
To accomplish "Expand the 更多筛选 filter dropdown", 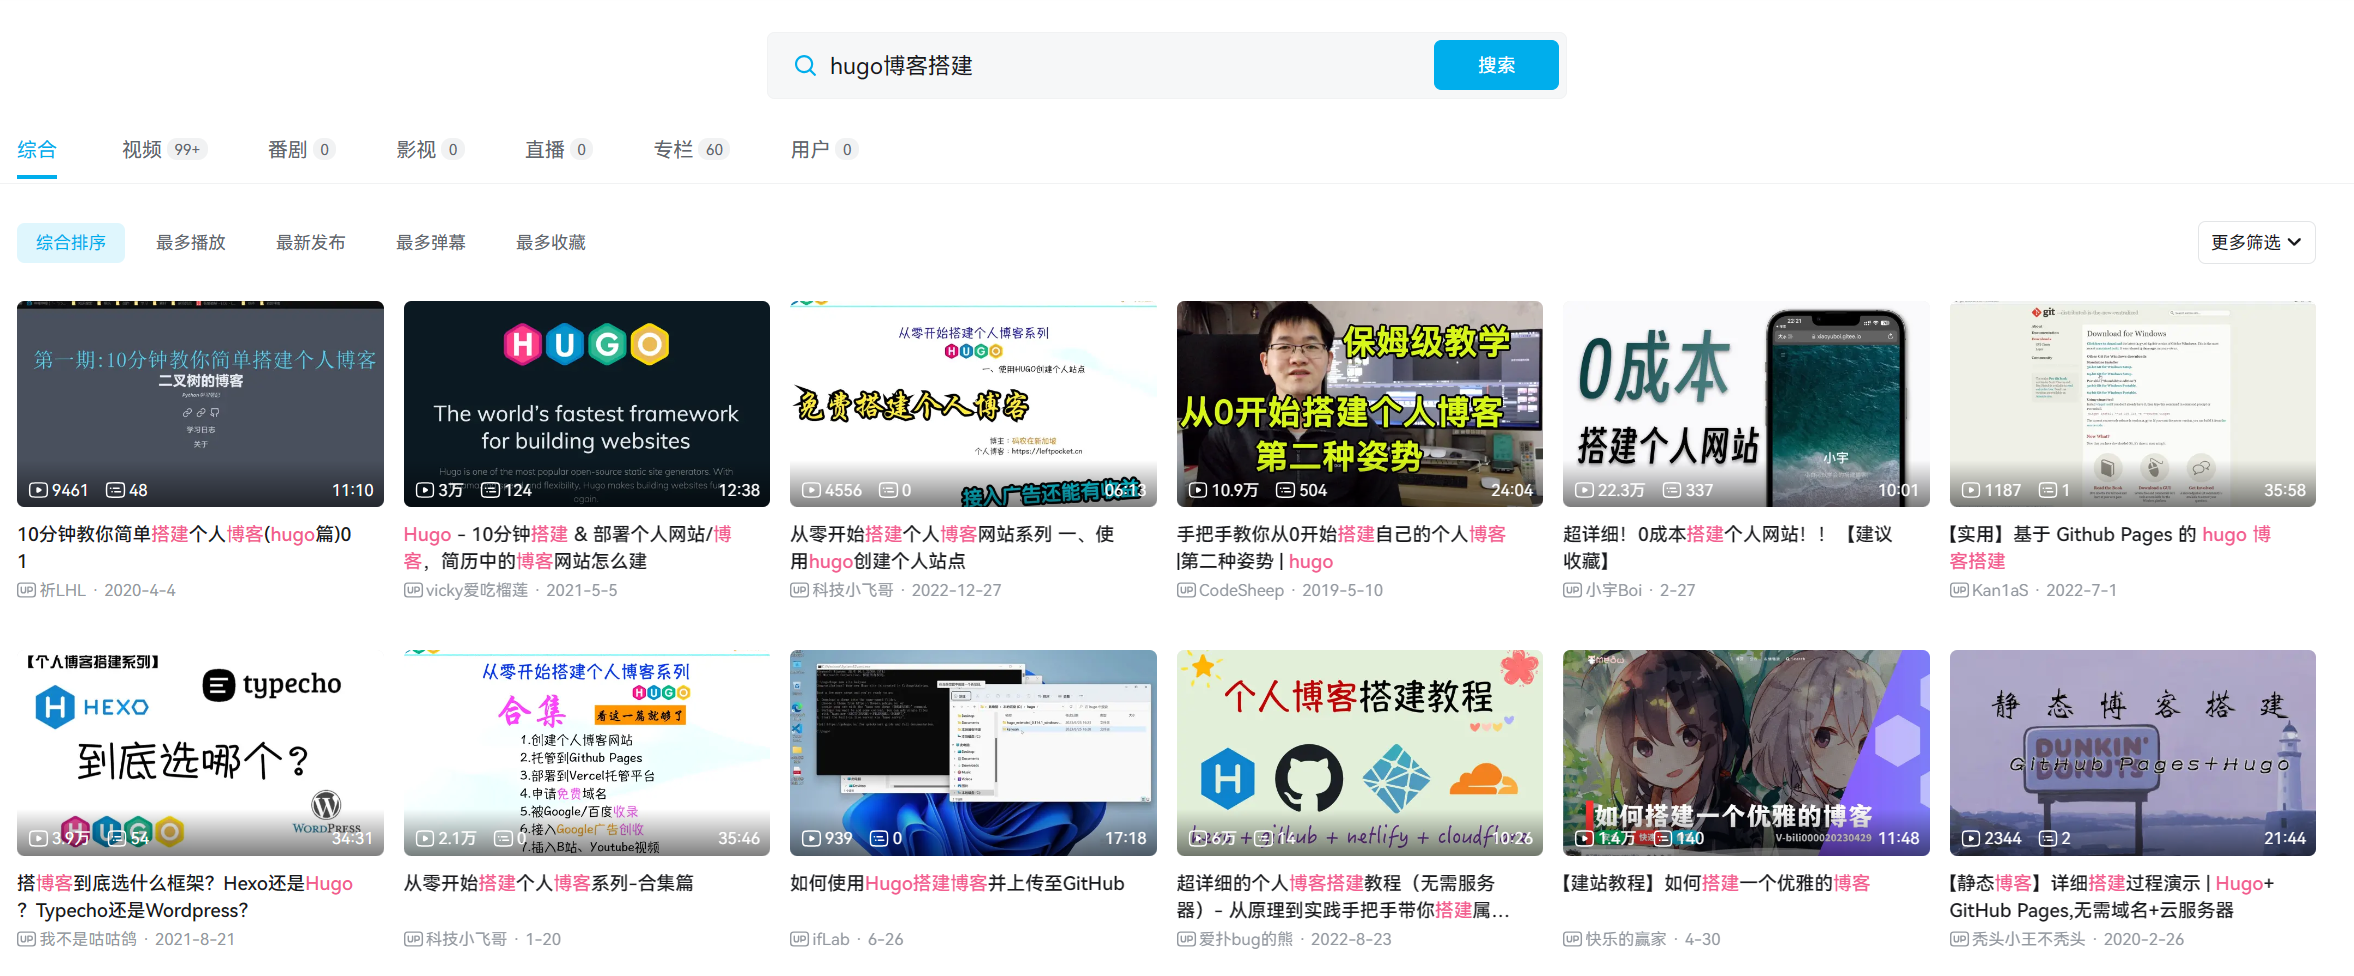I will point(2255,243).
